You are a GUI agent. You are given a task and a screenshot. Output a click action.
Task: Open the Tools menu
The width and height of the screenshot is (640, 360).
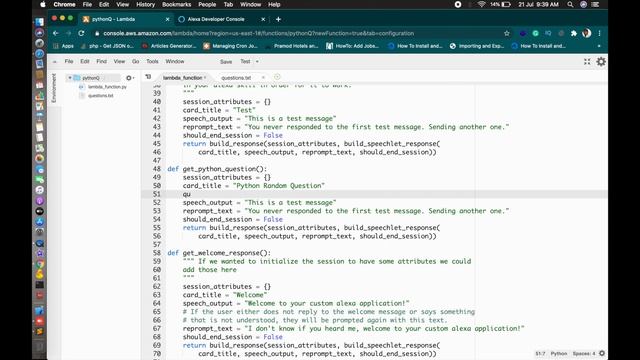pyautogui.click(x=152, y=61)
